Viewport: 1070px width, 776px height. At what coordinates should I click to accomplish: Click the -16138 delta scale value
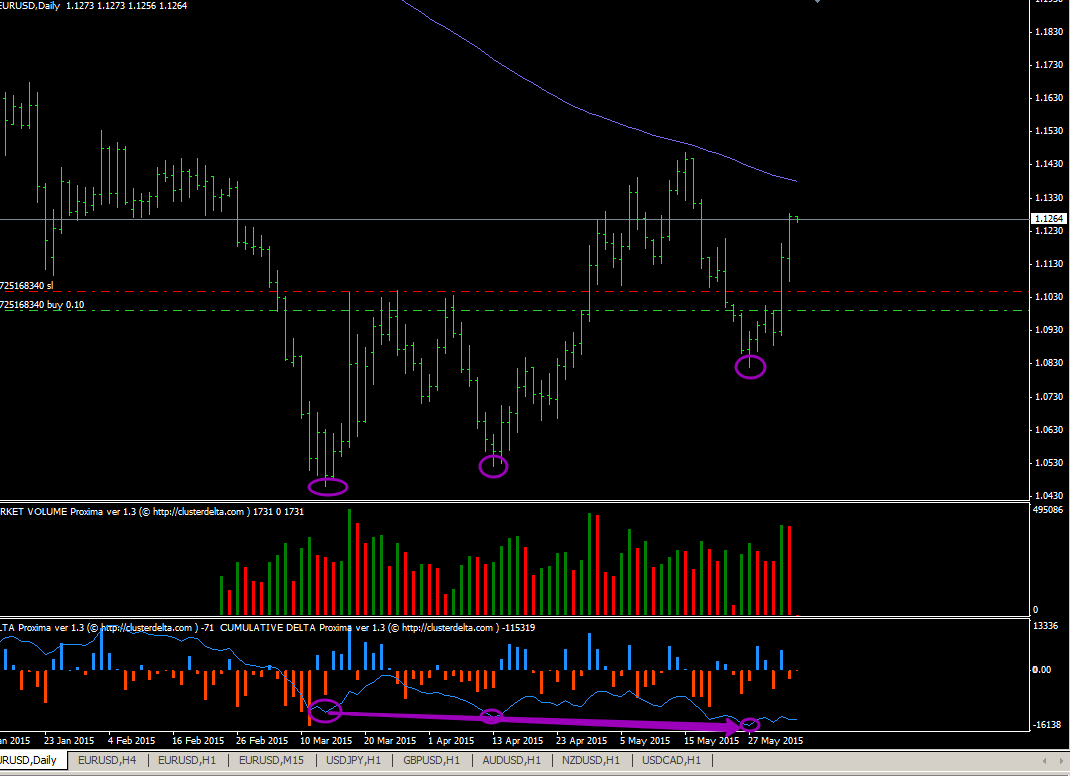(x=1047, y=725)
